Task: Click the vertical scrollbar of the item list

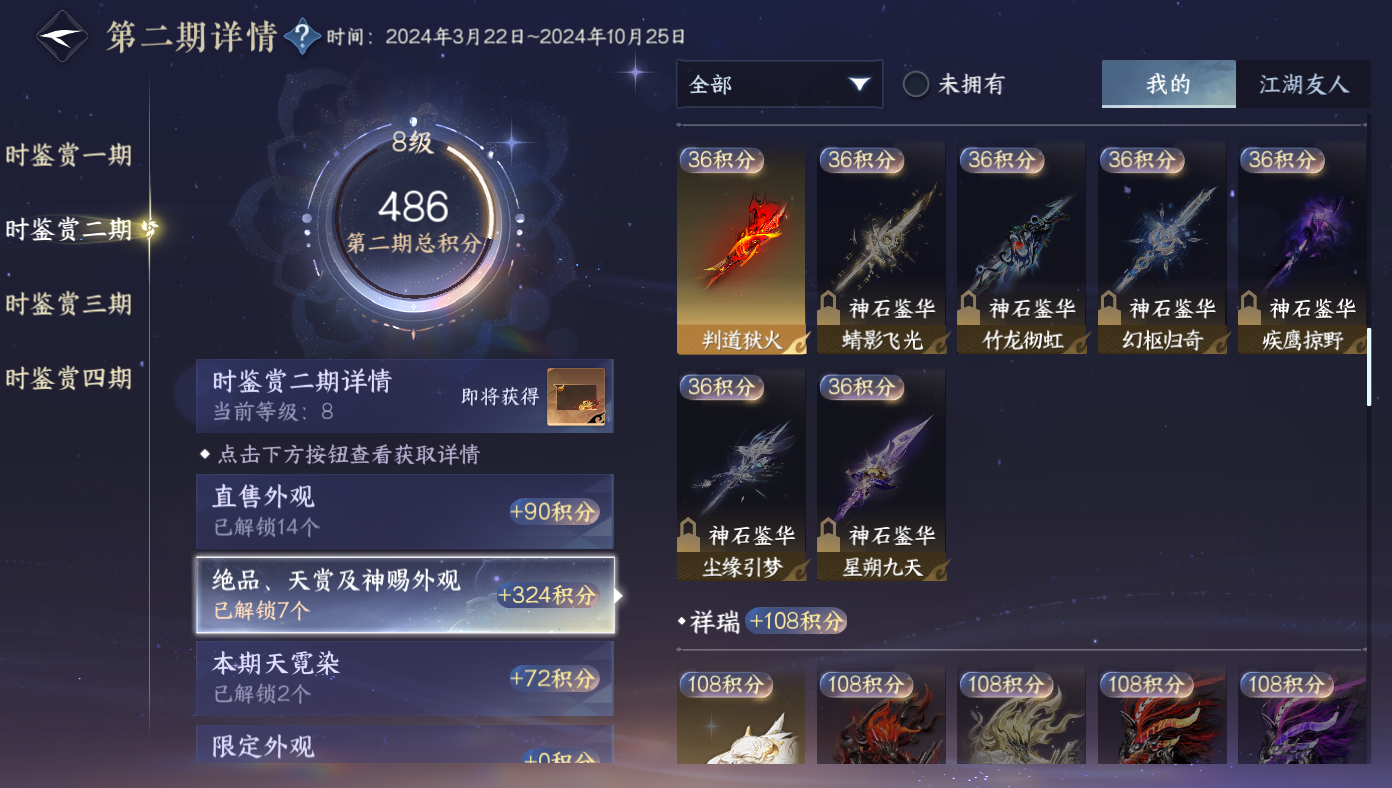Action: pos(1369,366)
